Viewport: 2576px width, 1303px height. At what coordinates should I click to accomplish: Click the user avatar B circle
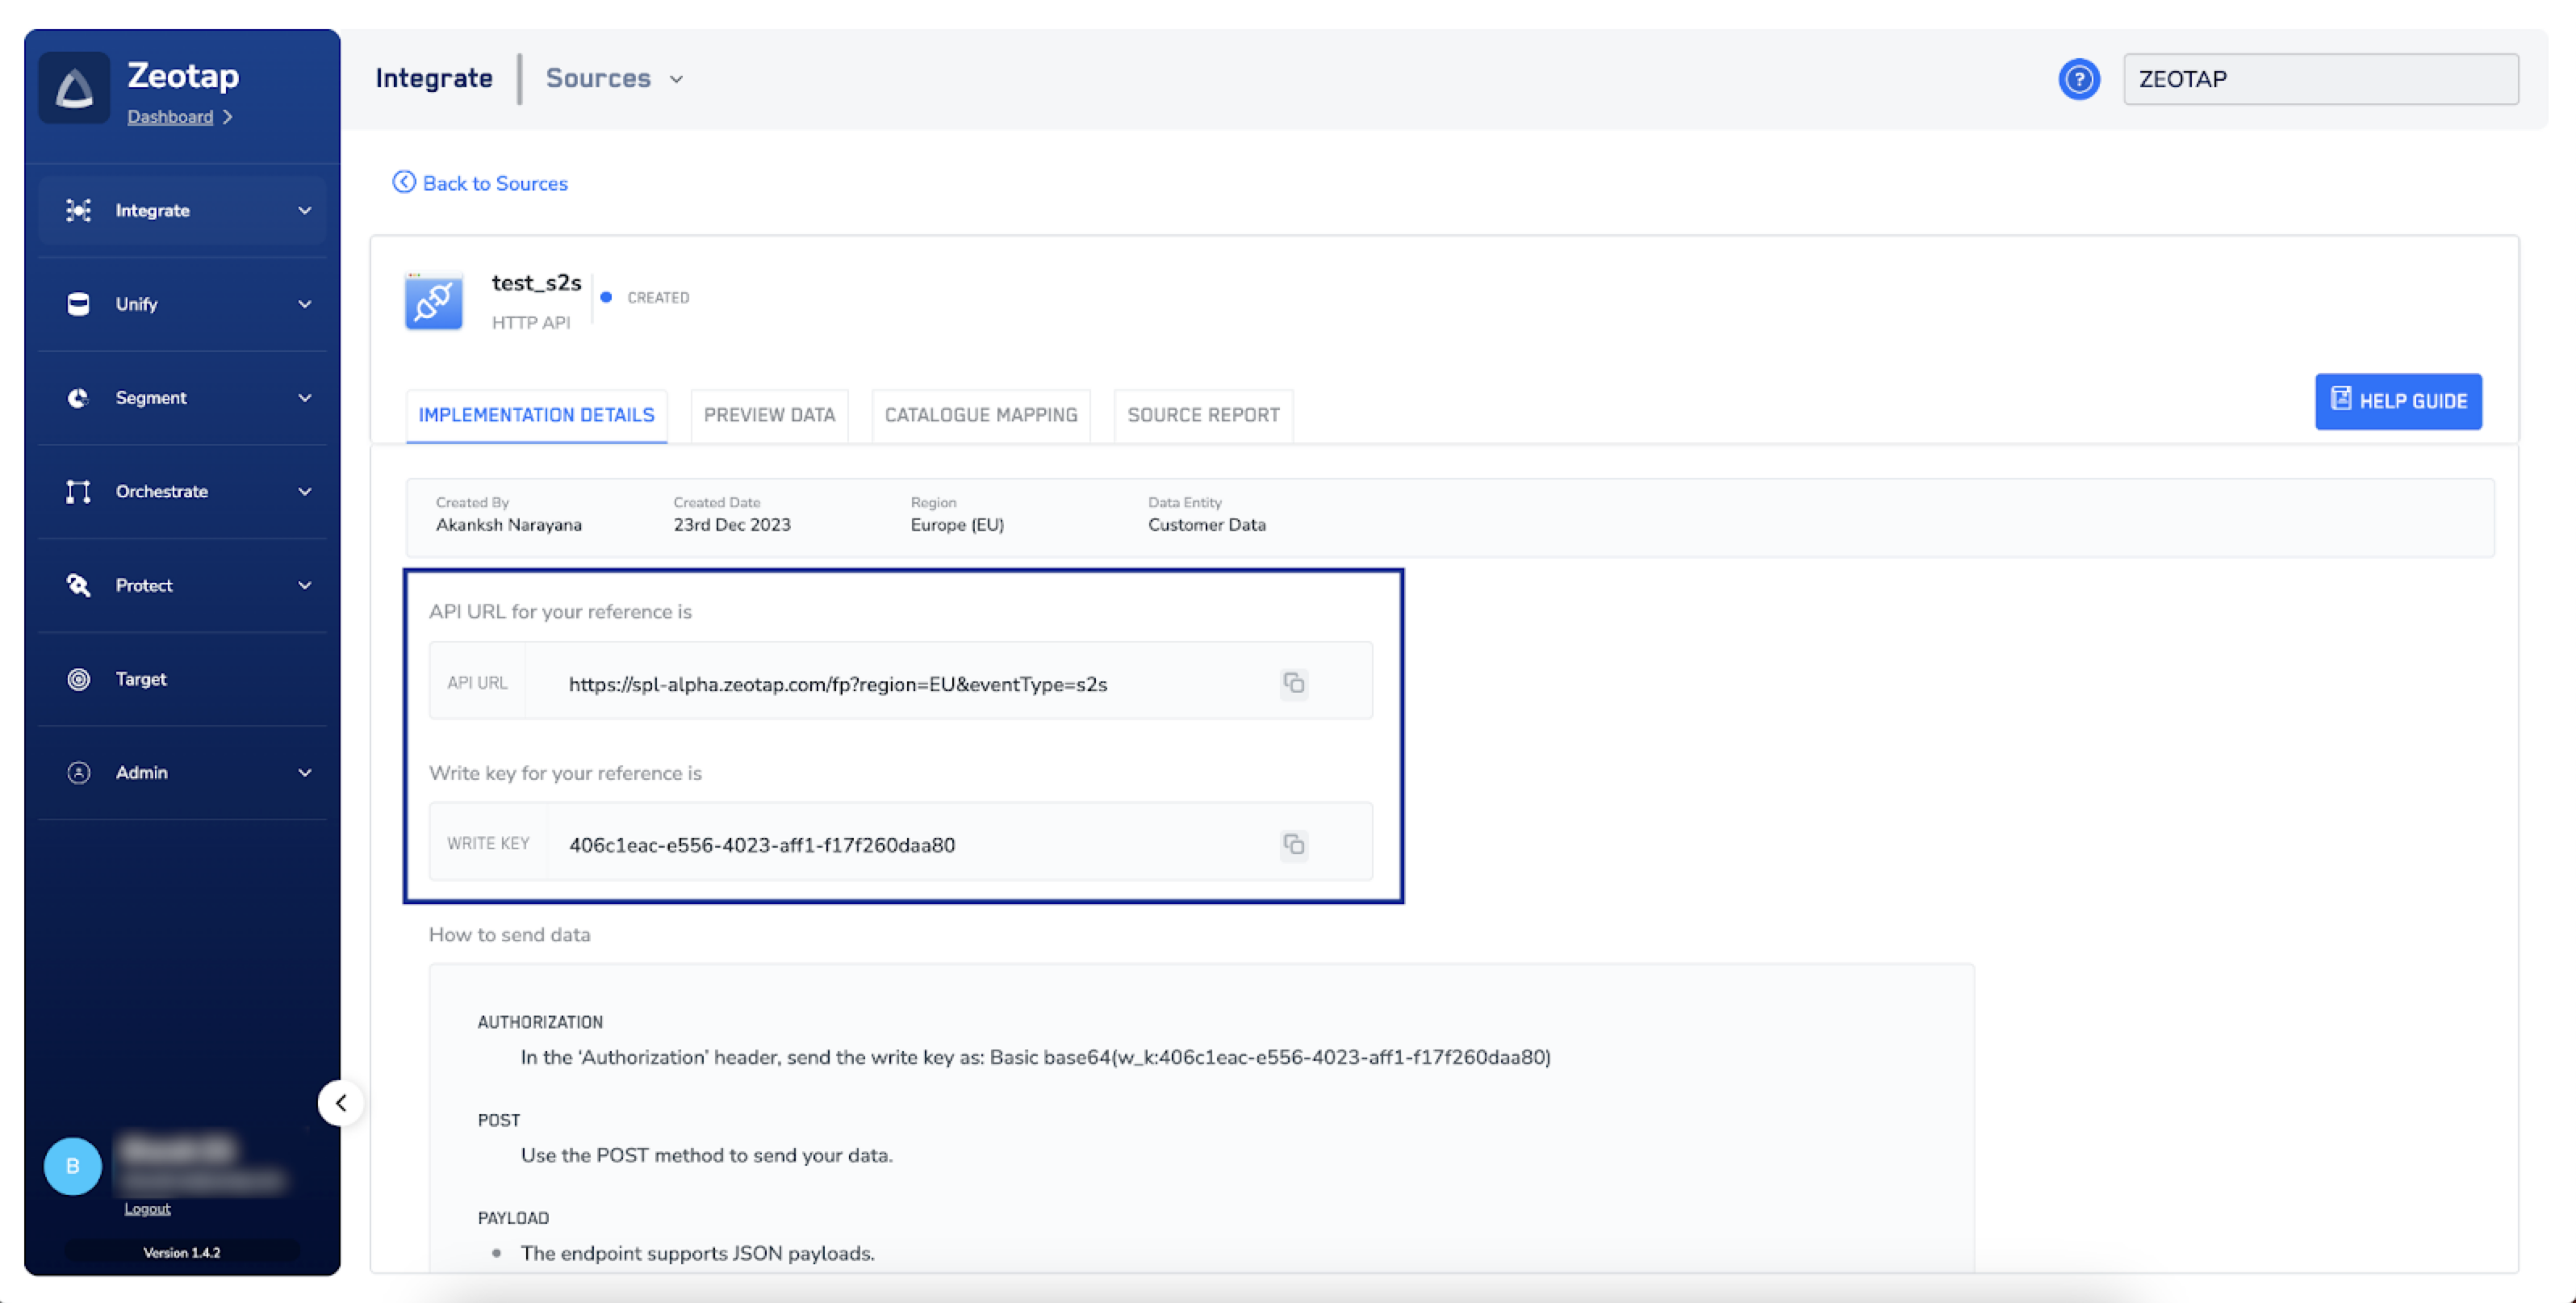[72, 1166]
